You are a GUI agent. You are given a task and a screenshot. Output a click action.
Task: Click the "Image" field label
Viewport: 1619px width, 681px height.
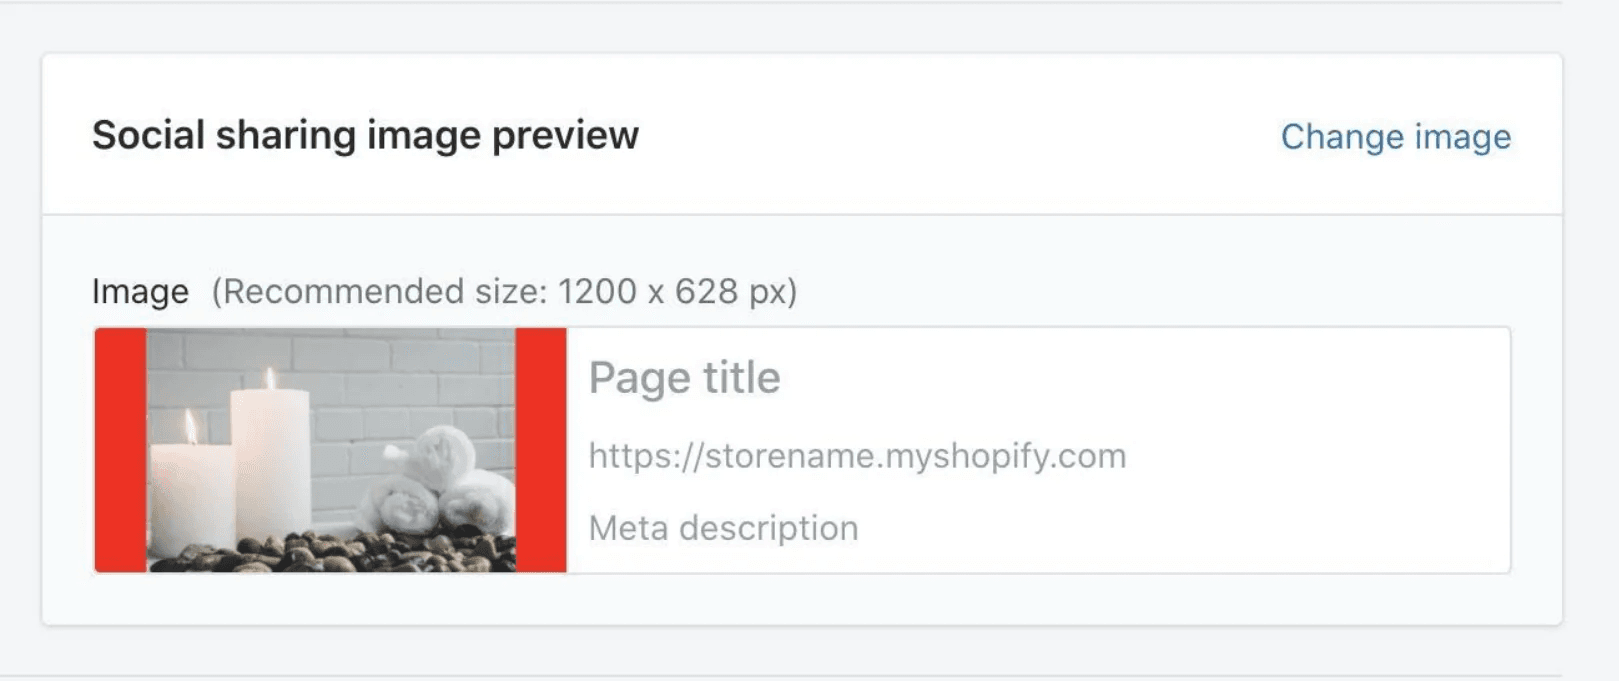coord(140,292)
